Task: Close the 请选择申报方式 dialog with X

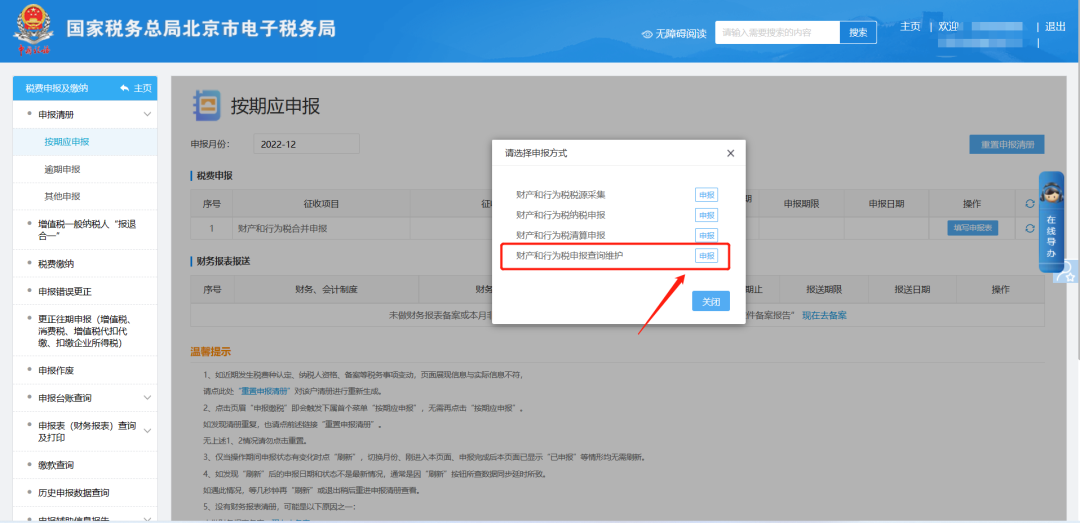Action: click(x=730, y=153)
